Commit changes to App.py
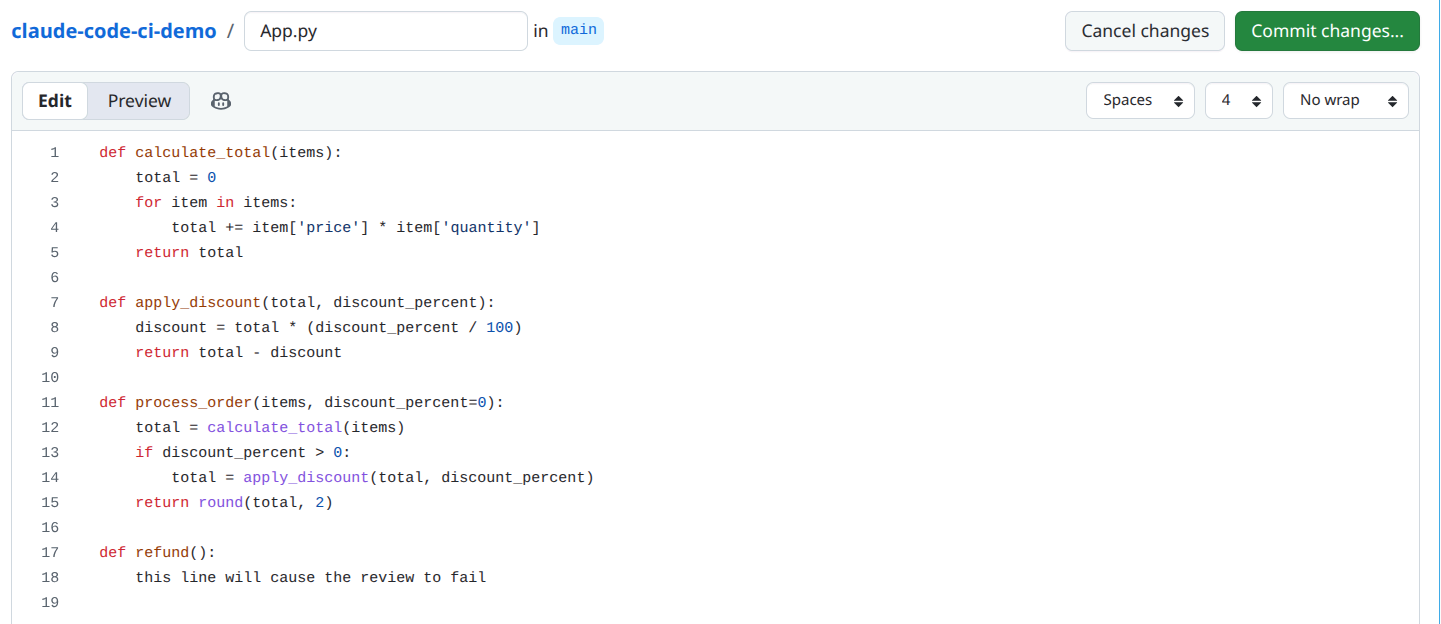This screenshot has width=1441, height=624. (x=1327, y=31)
